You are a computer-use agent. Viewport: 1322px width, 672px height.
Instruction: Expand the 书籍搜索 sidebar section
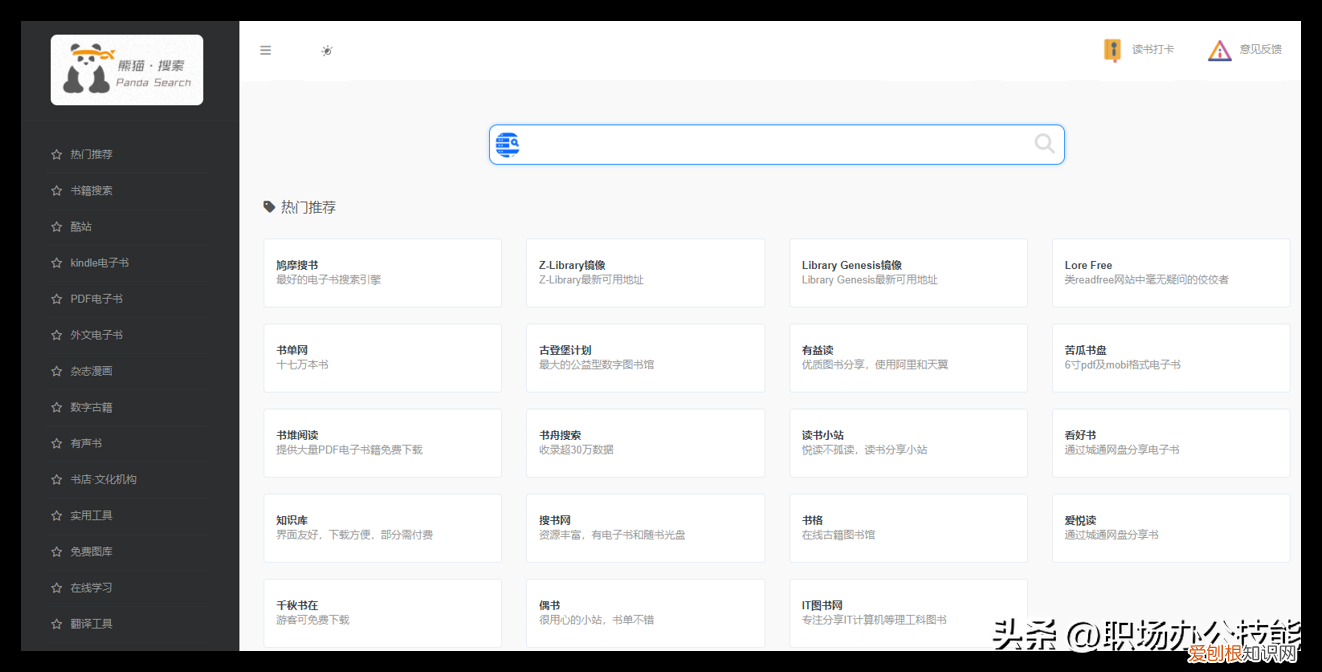(x=90, y=190)
